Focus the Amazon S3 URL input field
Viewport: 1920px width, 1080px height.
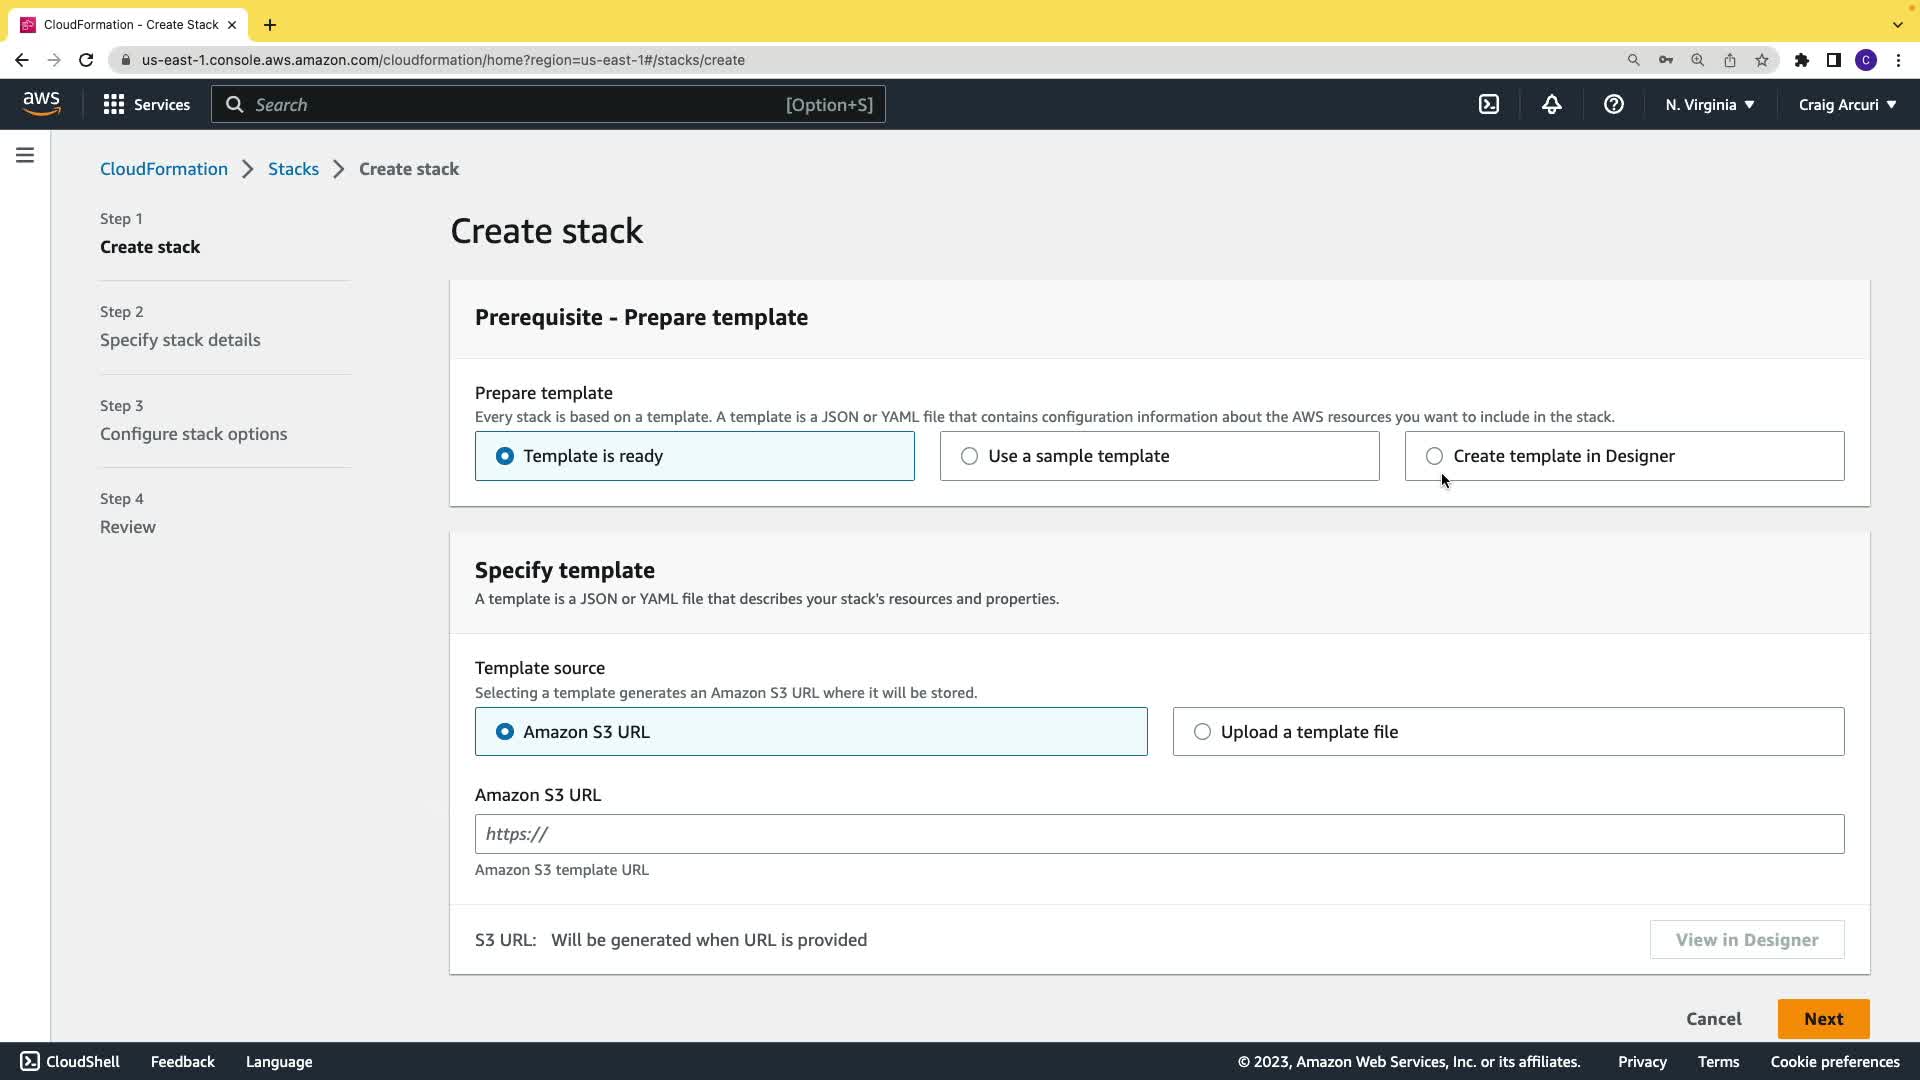pos(1159,834)
